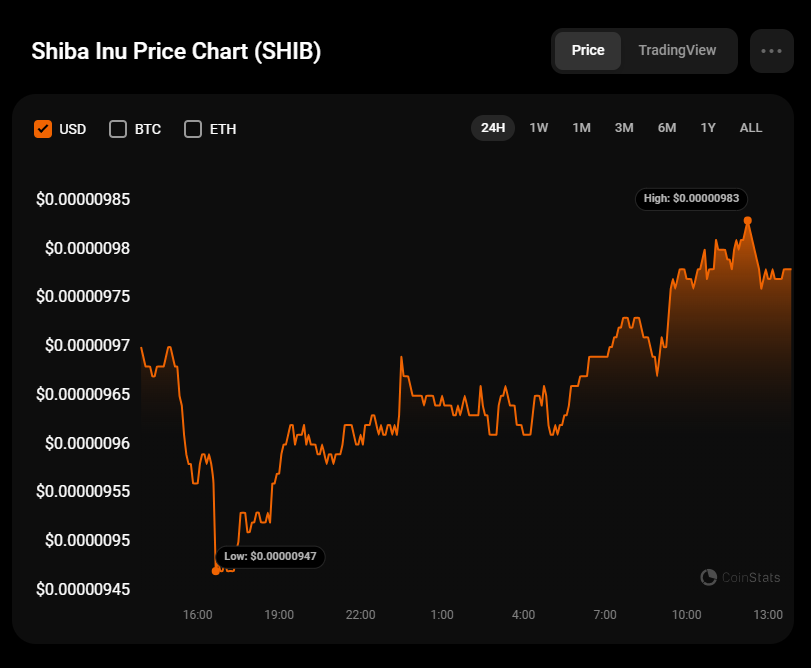The image size is (811, 668).
Task: Switch to the TradingView tab
Action: [x=677, y=51]
